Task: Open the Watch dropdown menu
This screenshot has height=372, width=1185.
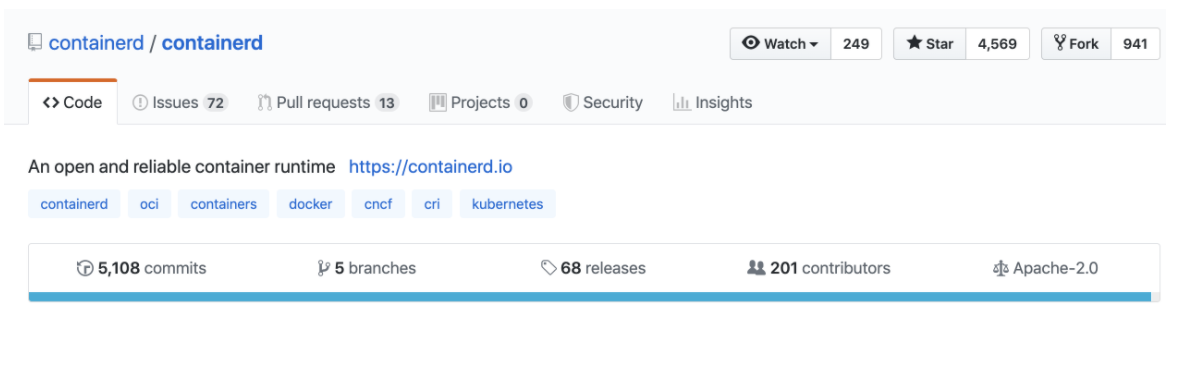Action: pyautogui.click(x=780, y=44)
